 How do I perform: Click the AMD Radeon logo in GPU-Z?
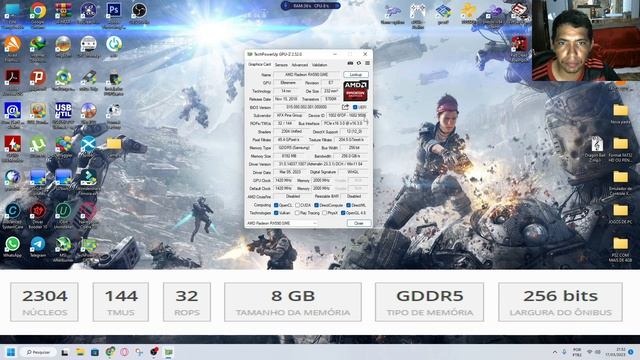356,91
